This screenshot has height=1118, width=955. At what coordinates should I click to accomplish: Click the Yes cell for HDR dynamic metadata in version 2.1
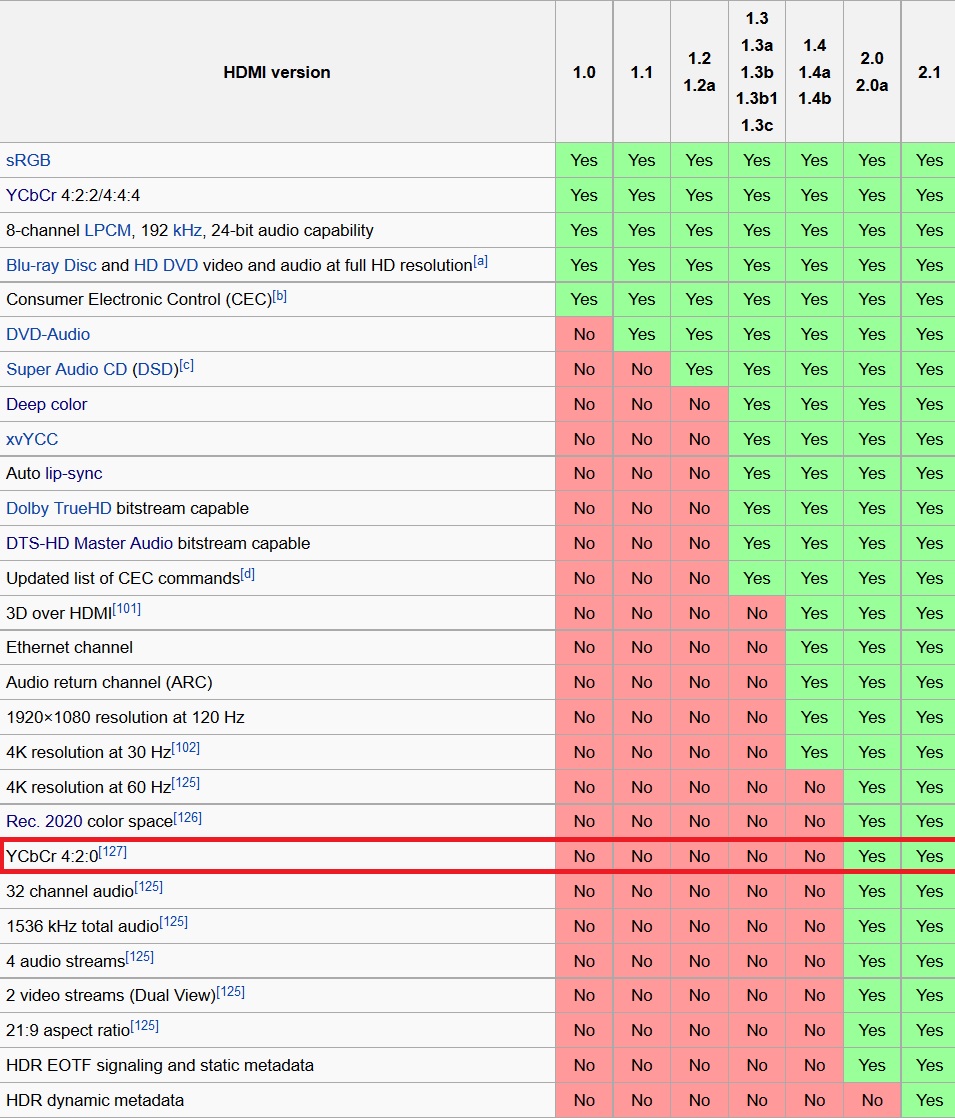pos(929,1100)
